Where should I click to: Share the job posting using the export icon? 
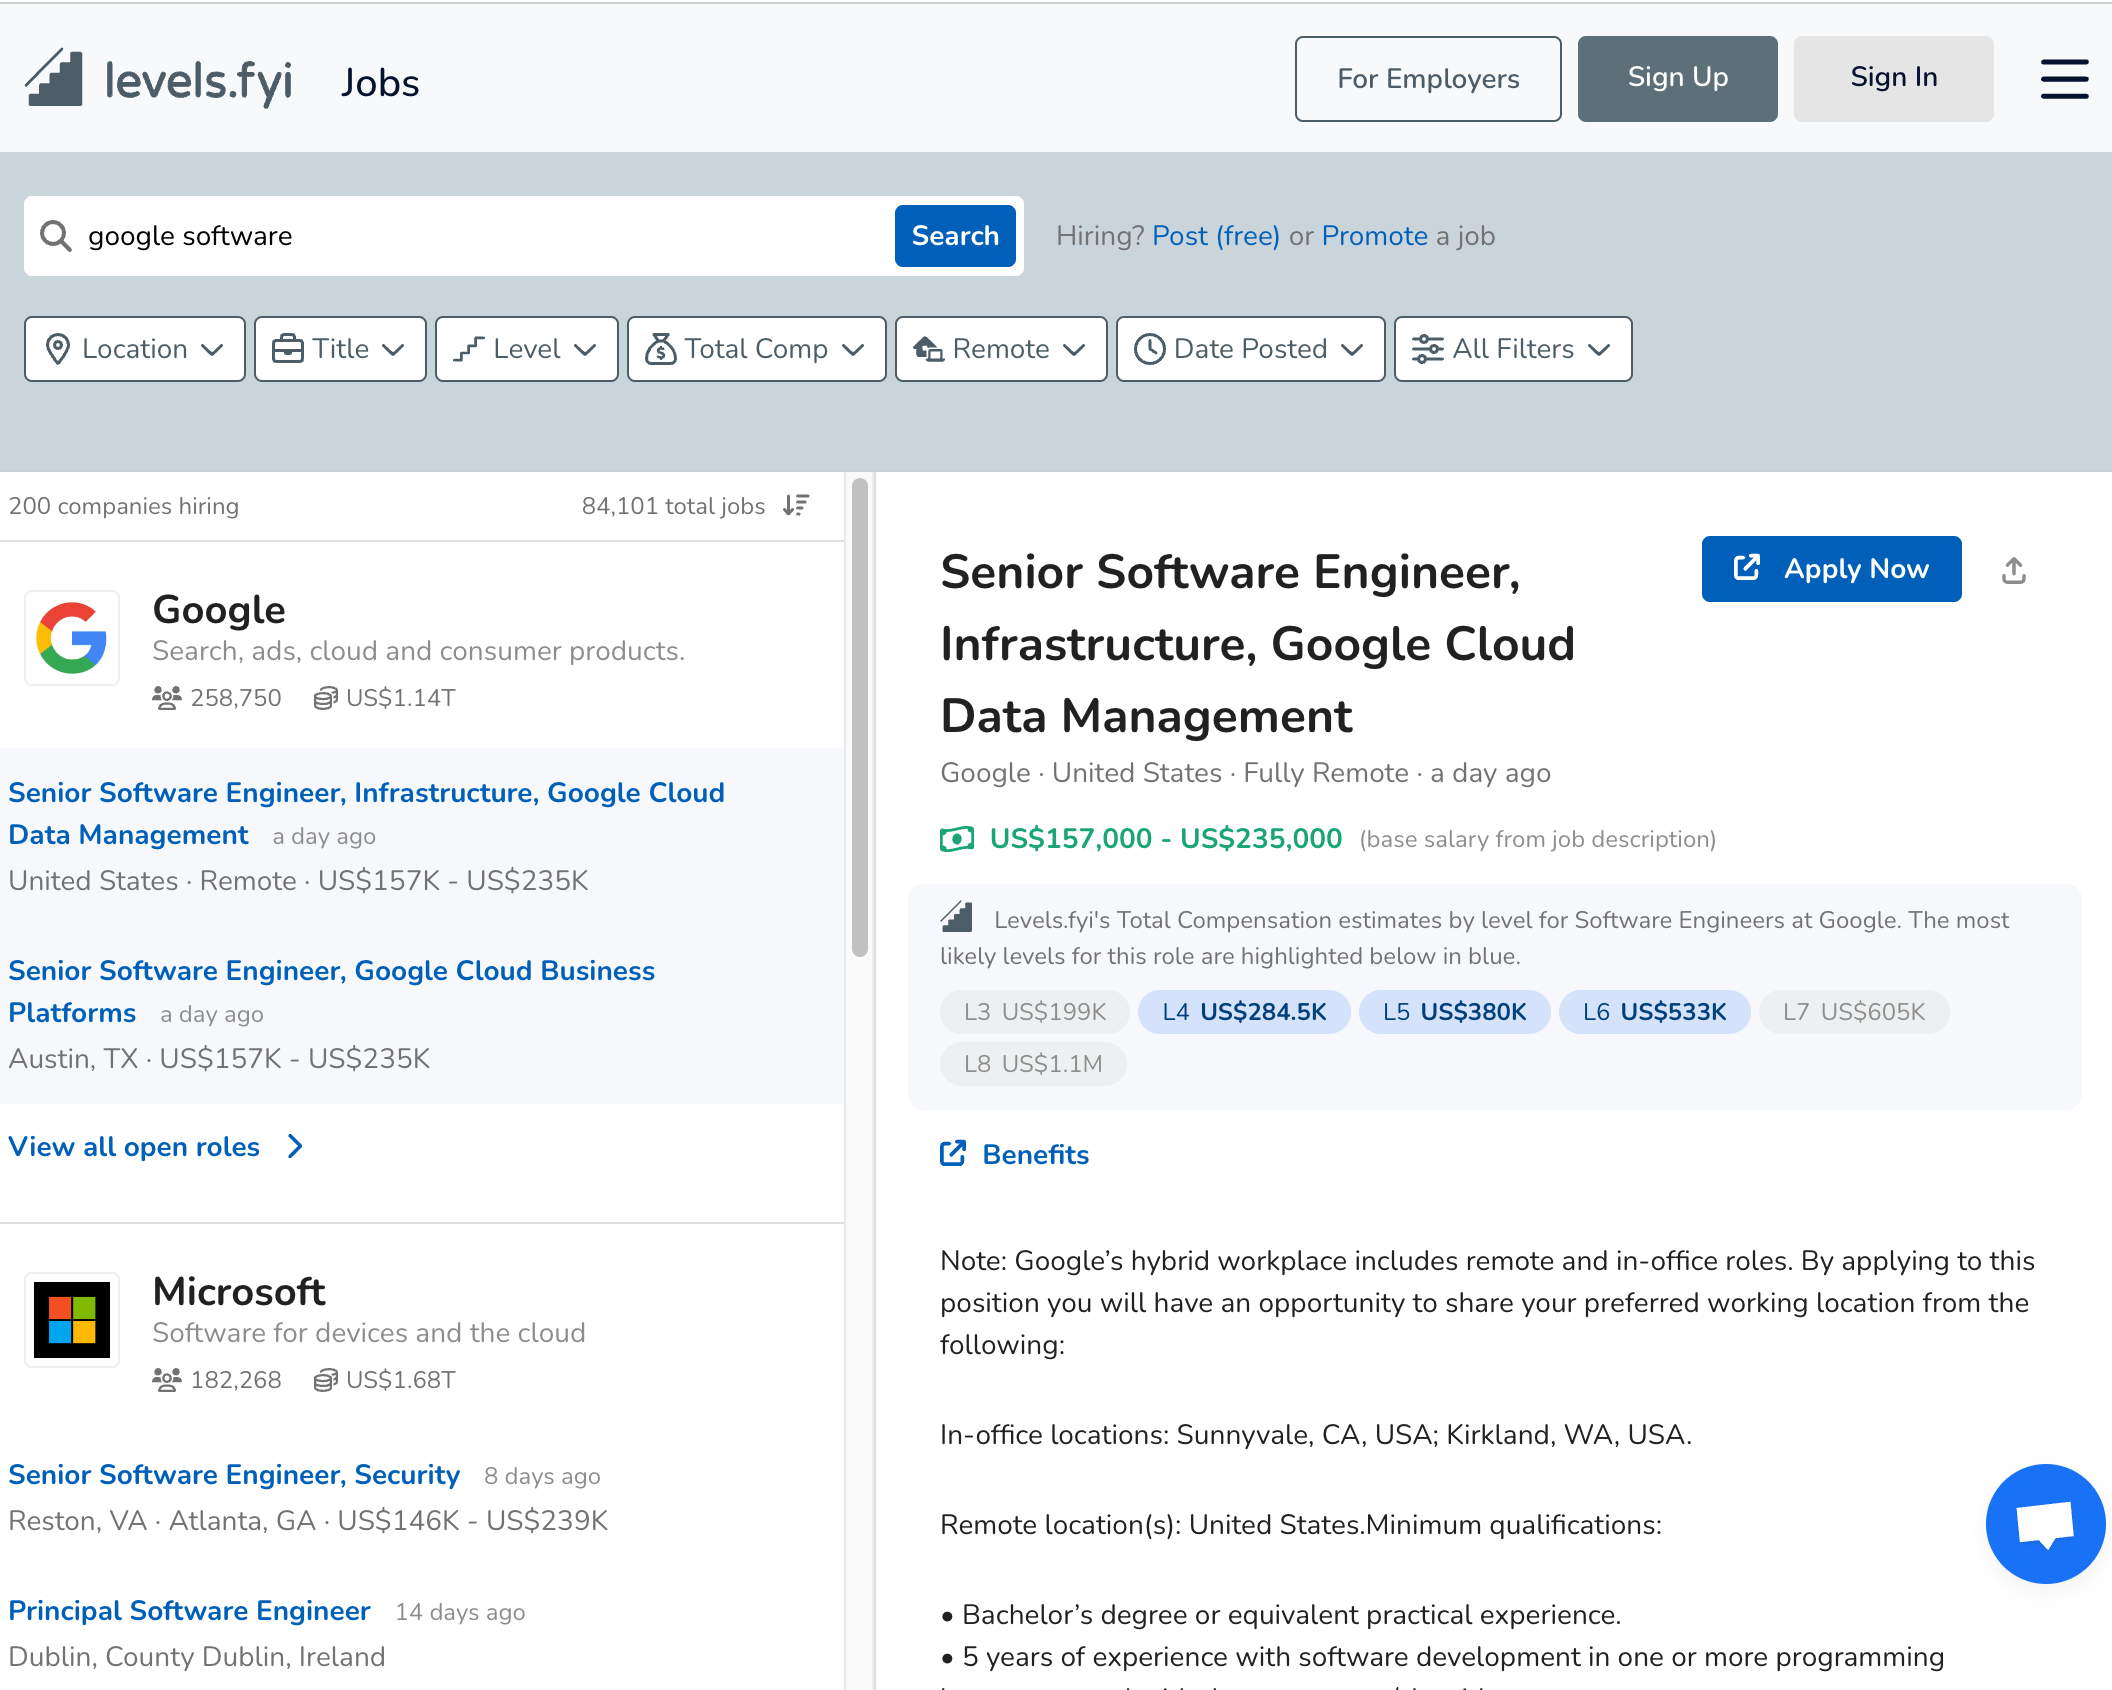point(2013,569)
